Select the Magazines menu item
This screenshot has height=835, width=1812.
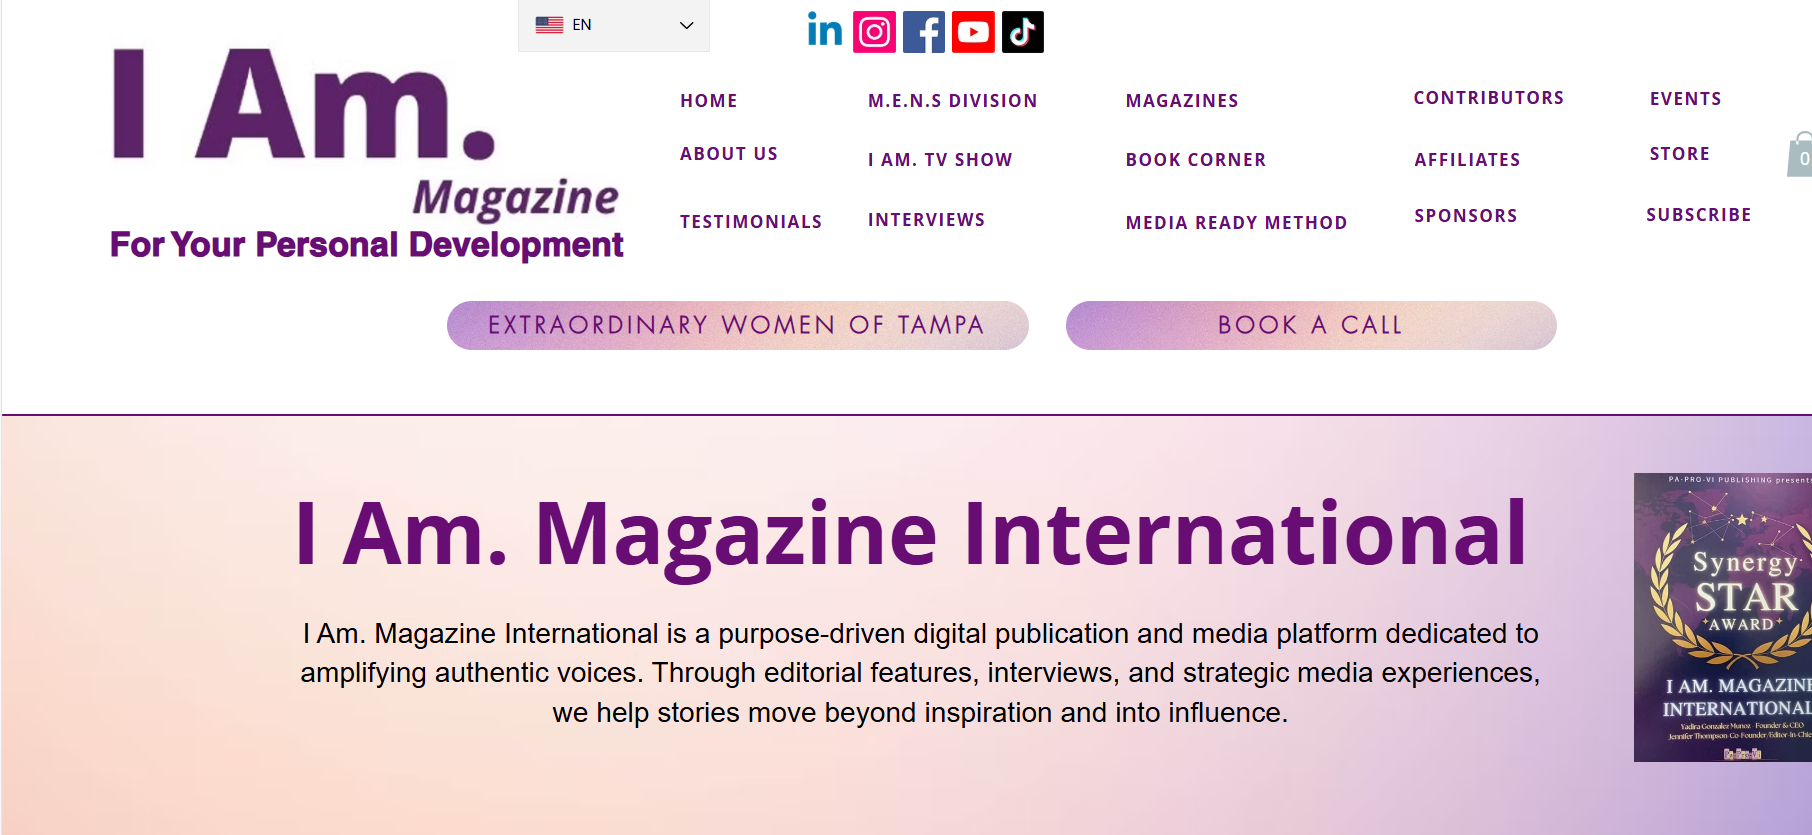pyautogui.click(x=1182, y=101)
